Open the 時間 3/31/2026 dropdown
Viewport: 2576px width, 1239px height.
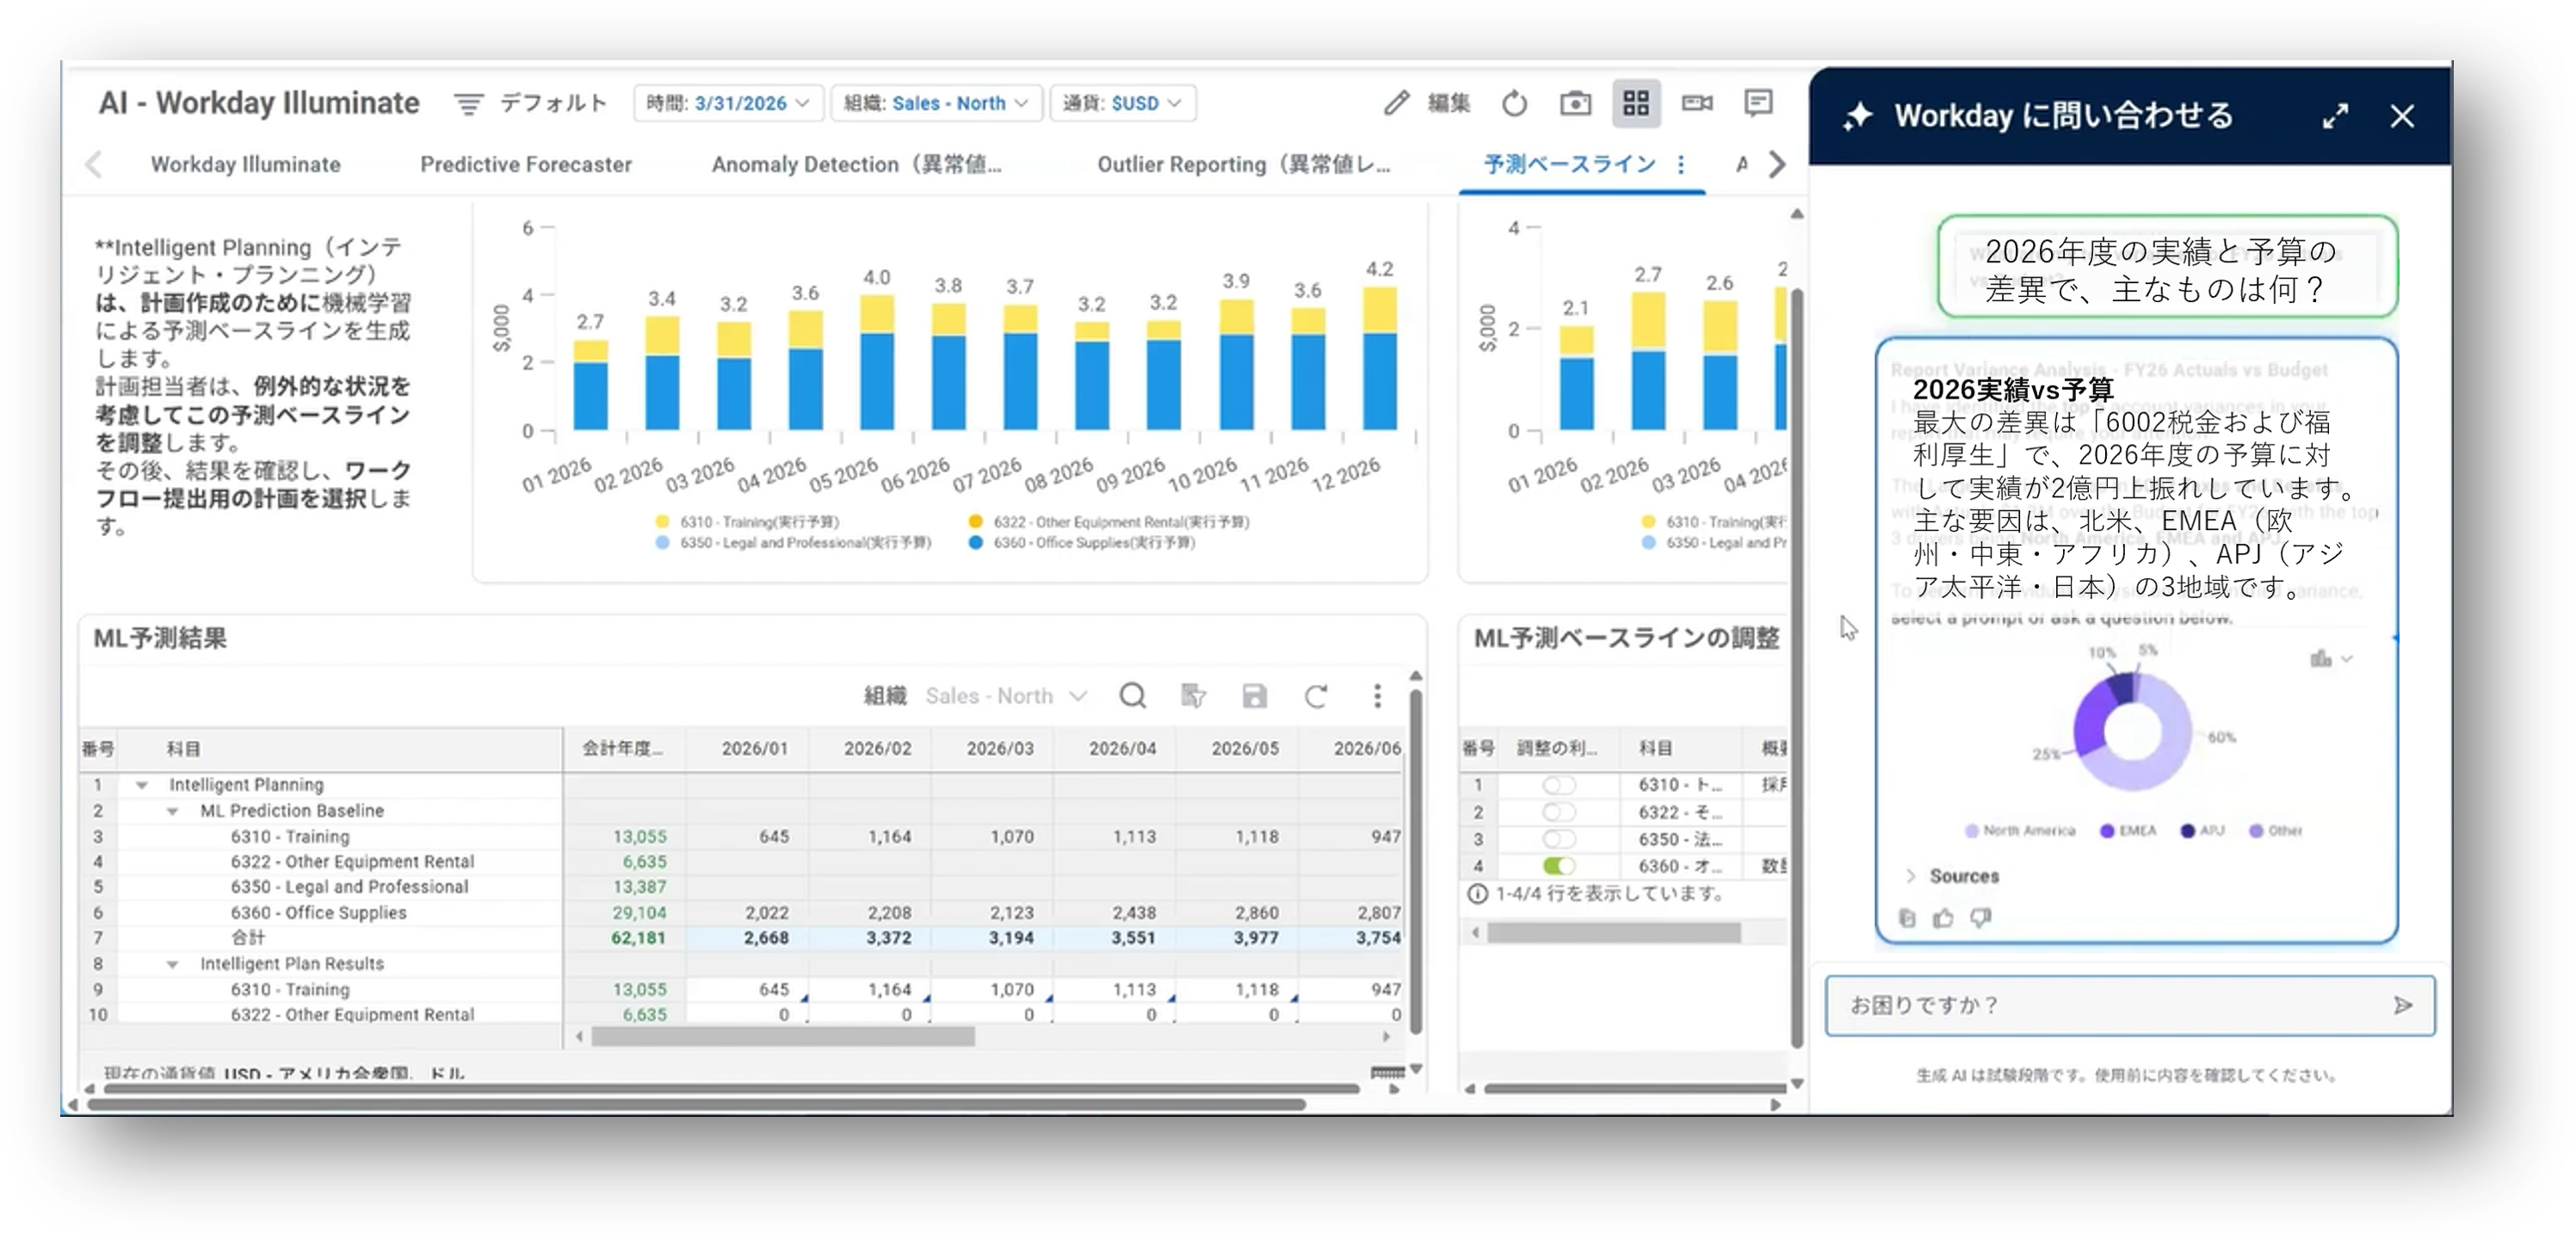728,103
